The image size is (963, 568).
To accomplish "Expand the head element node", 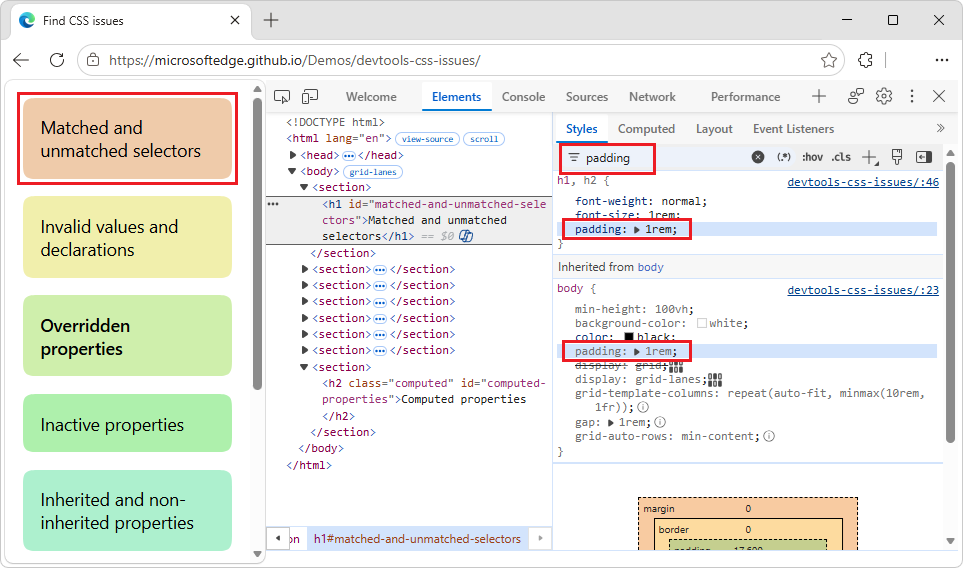I will (x=293, y=155).
